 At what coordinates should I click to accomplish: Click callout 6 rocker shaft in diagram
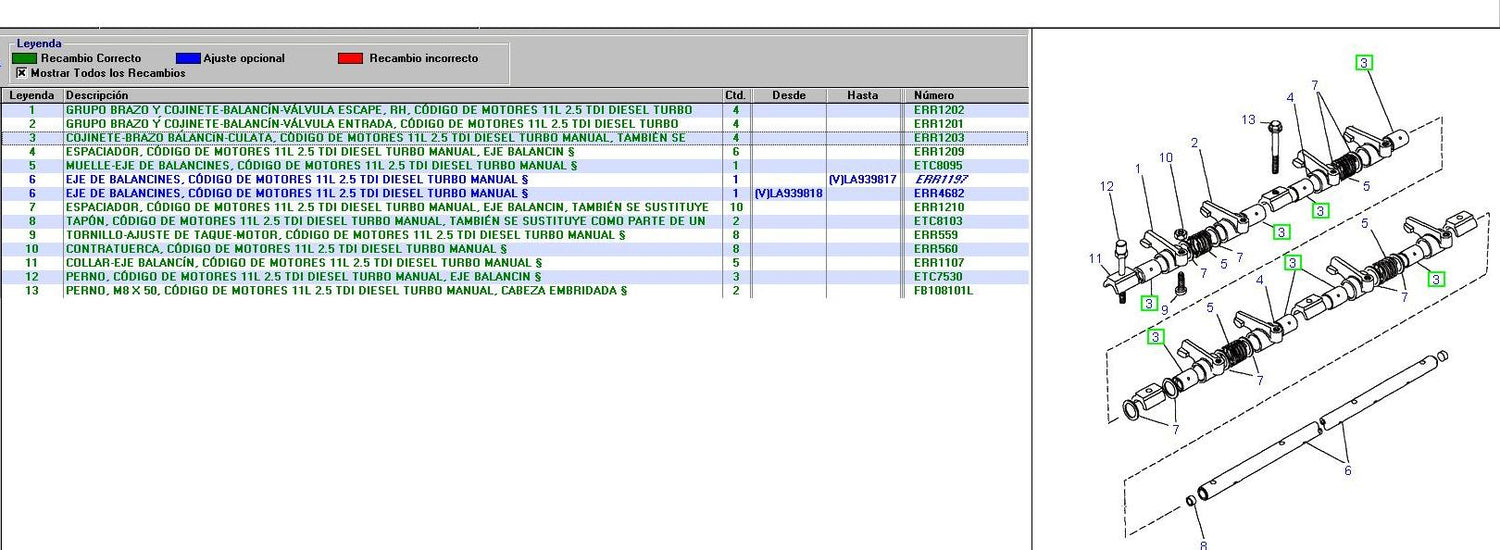point(1347,471)
